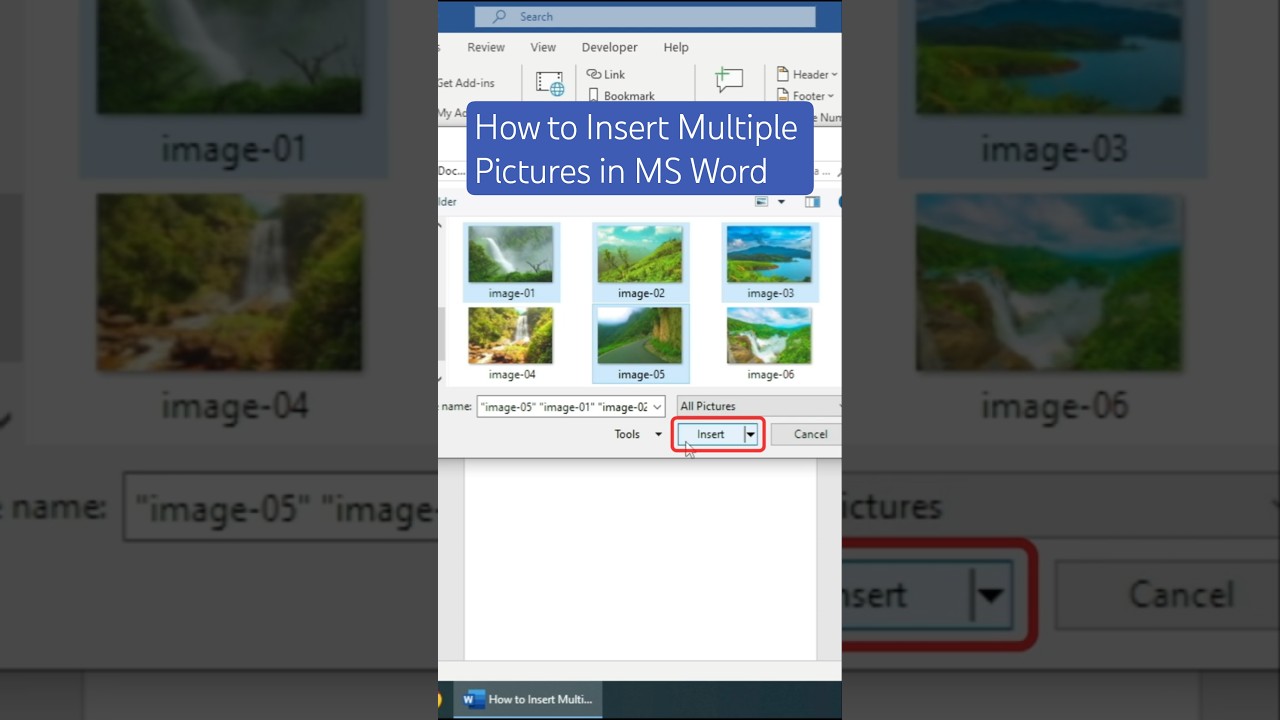Click Get Add-ins

click(x=466, y=83)
